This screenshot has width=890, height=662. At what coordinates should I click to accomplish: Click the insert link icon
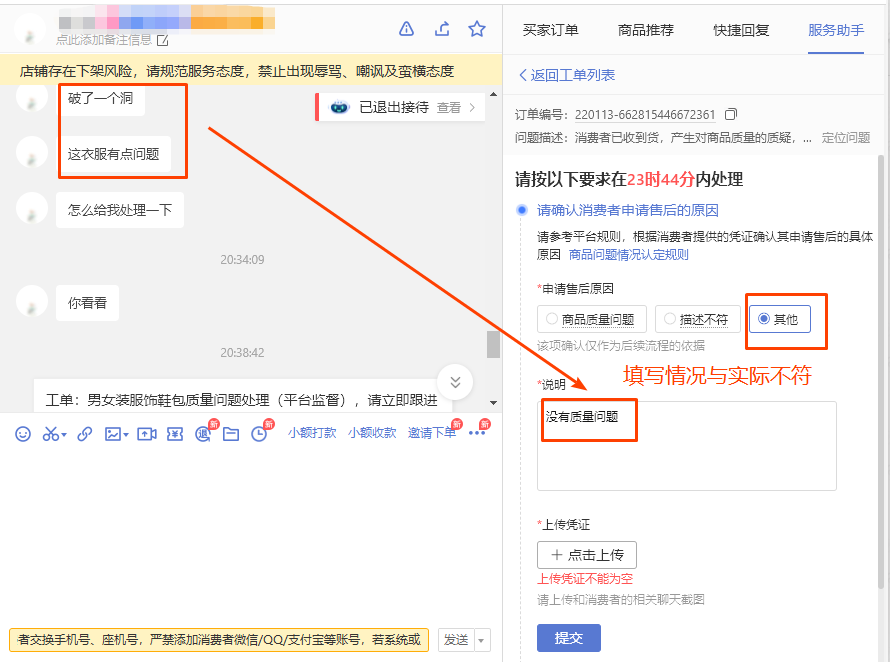(x=84, y=433)
